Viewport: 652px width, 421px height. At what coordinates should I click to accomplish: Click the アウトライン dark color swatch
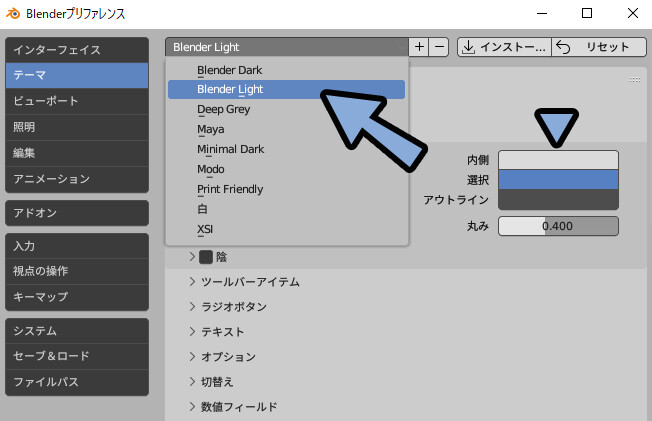pos(558,199)
